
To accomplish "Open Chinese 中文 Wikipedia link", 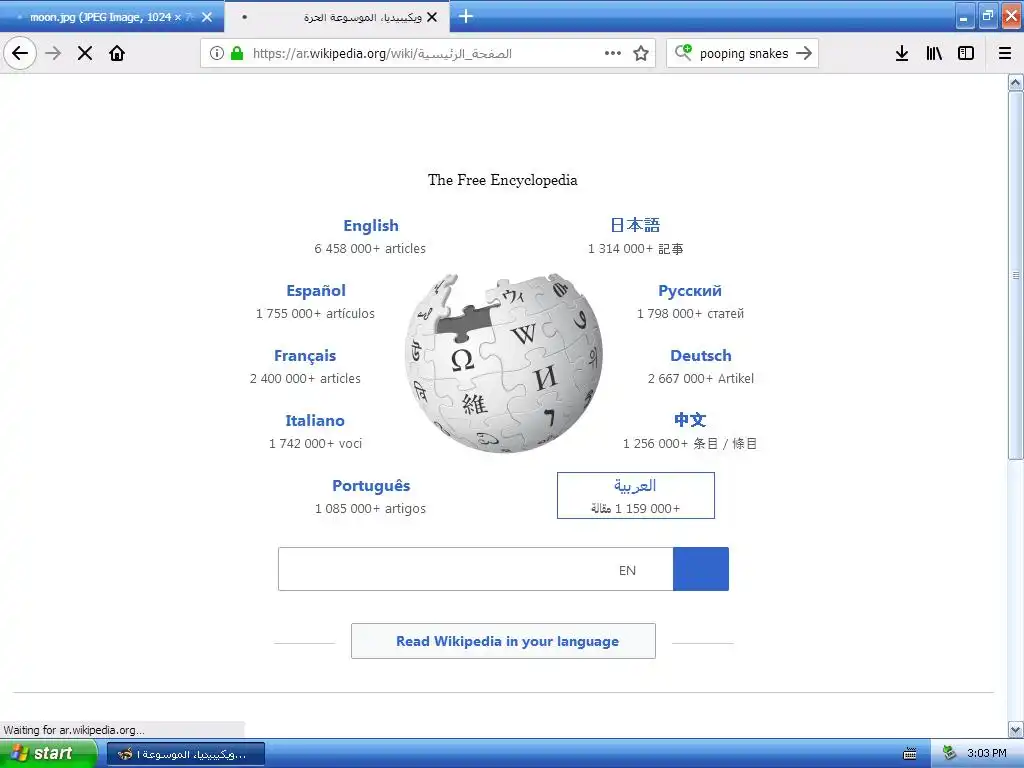I will tap(690, 420).
